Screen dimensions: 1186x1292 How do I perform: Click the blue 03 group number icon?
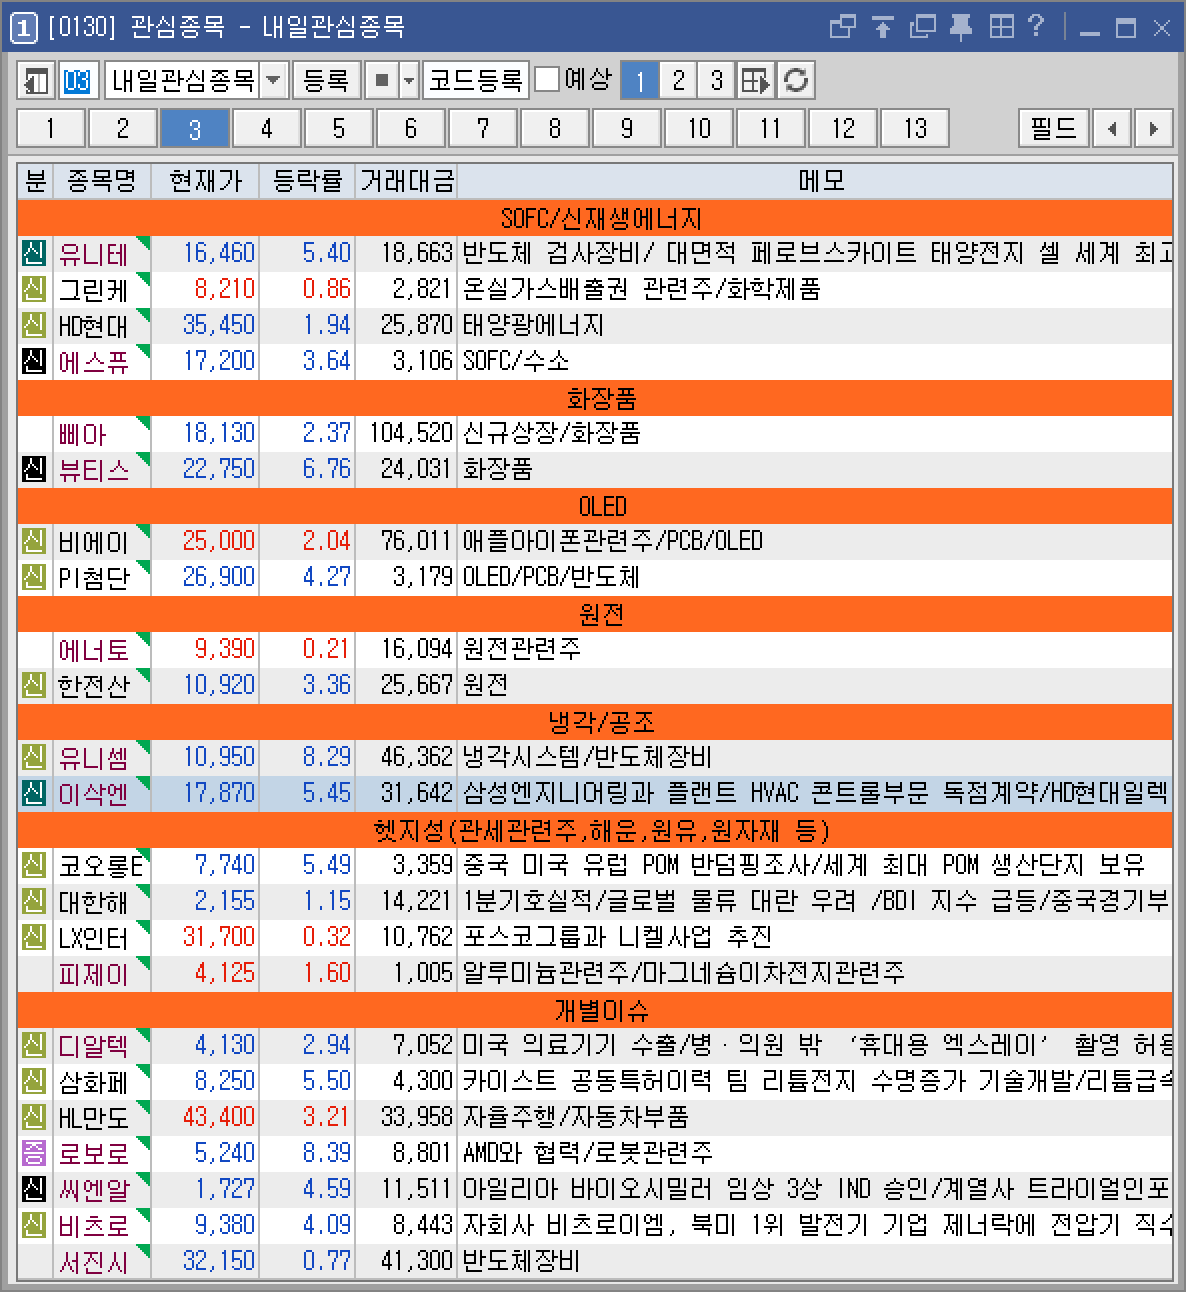(77, 80)
